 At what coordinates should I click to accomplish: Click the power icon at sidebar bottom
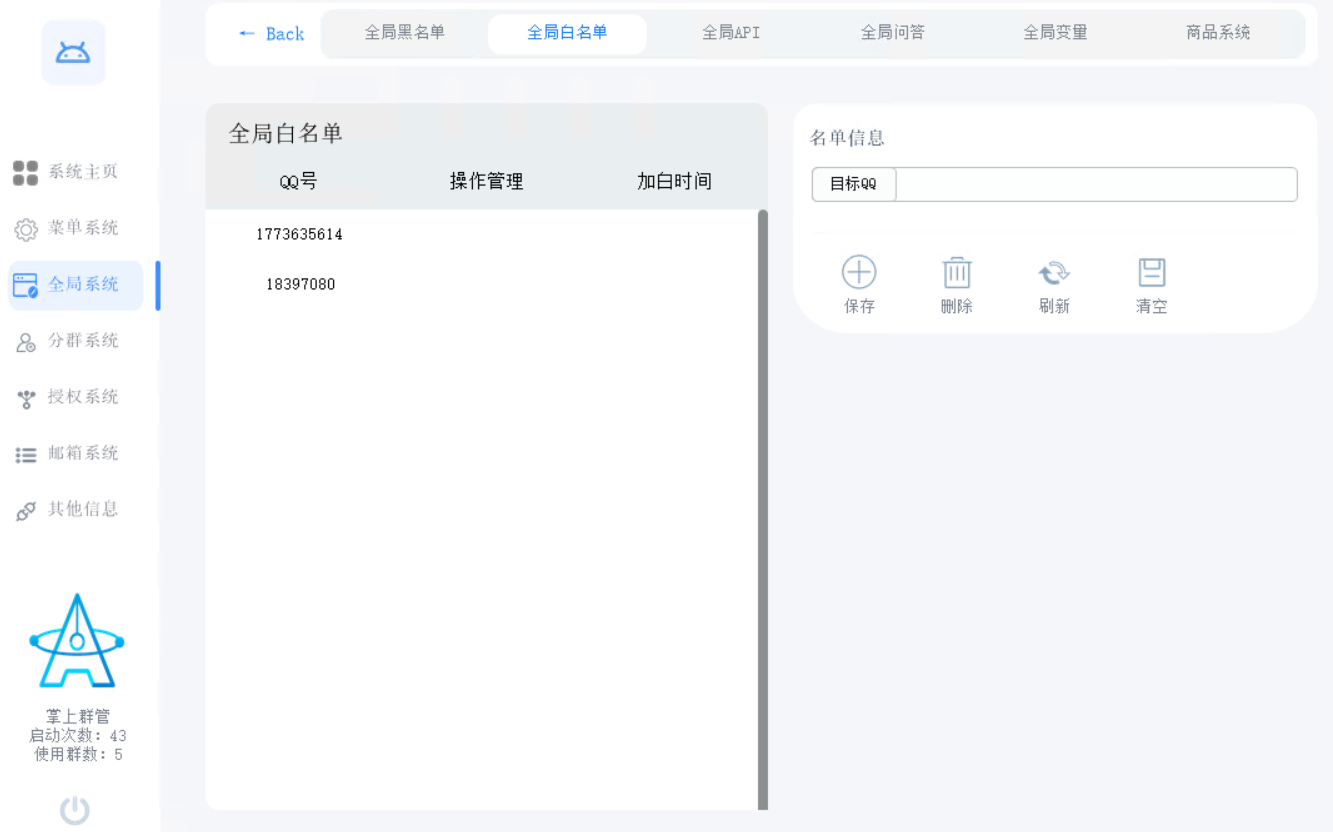click(75, 810)
